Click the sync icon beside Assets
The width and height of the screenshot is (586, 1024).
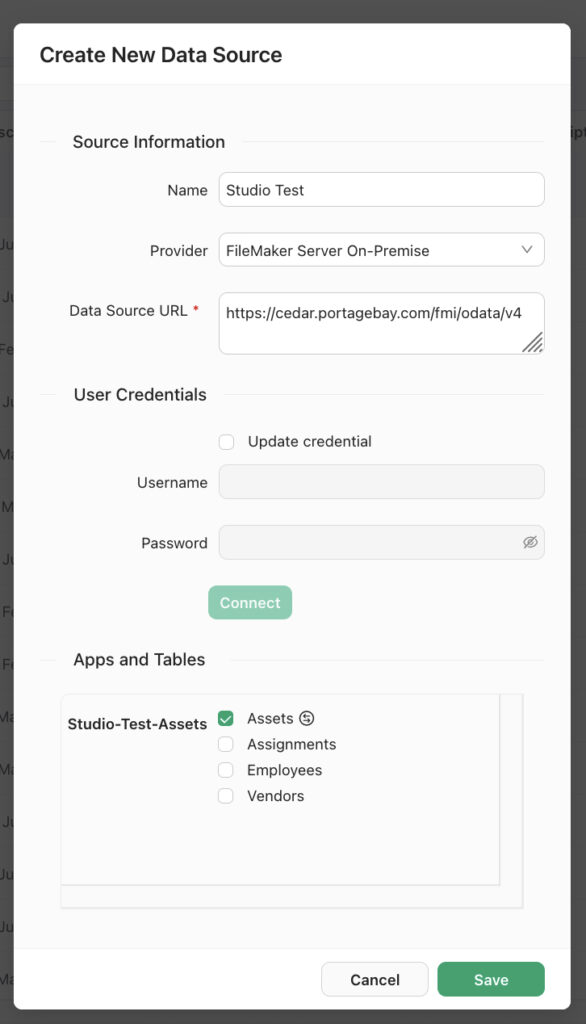[306, 718]
